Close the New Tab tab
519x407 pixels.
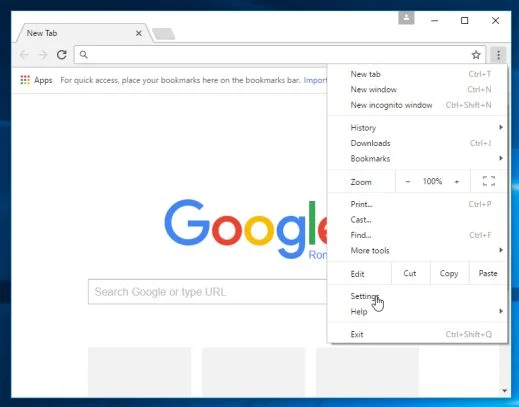pos(139,33)
